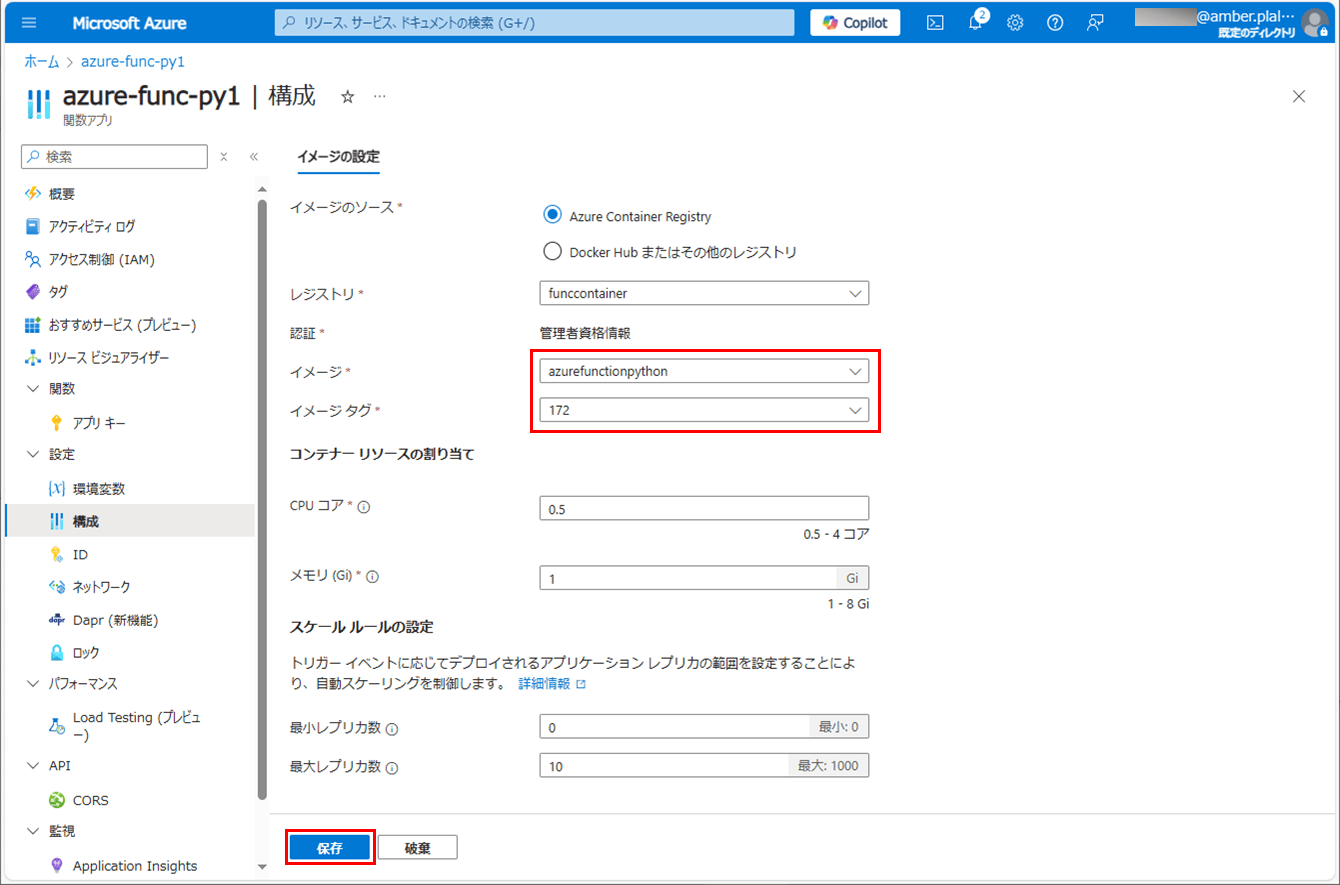1340x885 pixels.
Task: Launch Copilot from the top bar
Action: pyautogui.click(x=855, y=23)
